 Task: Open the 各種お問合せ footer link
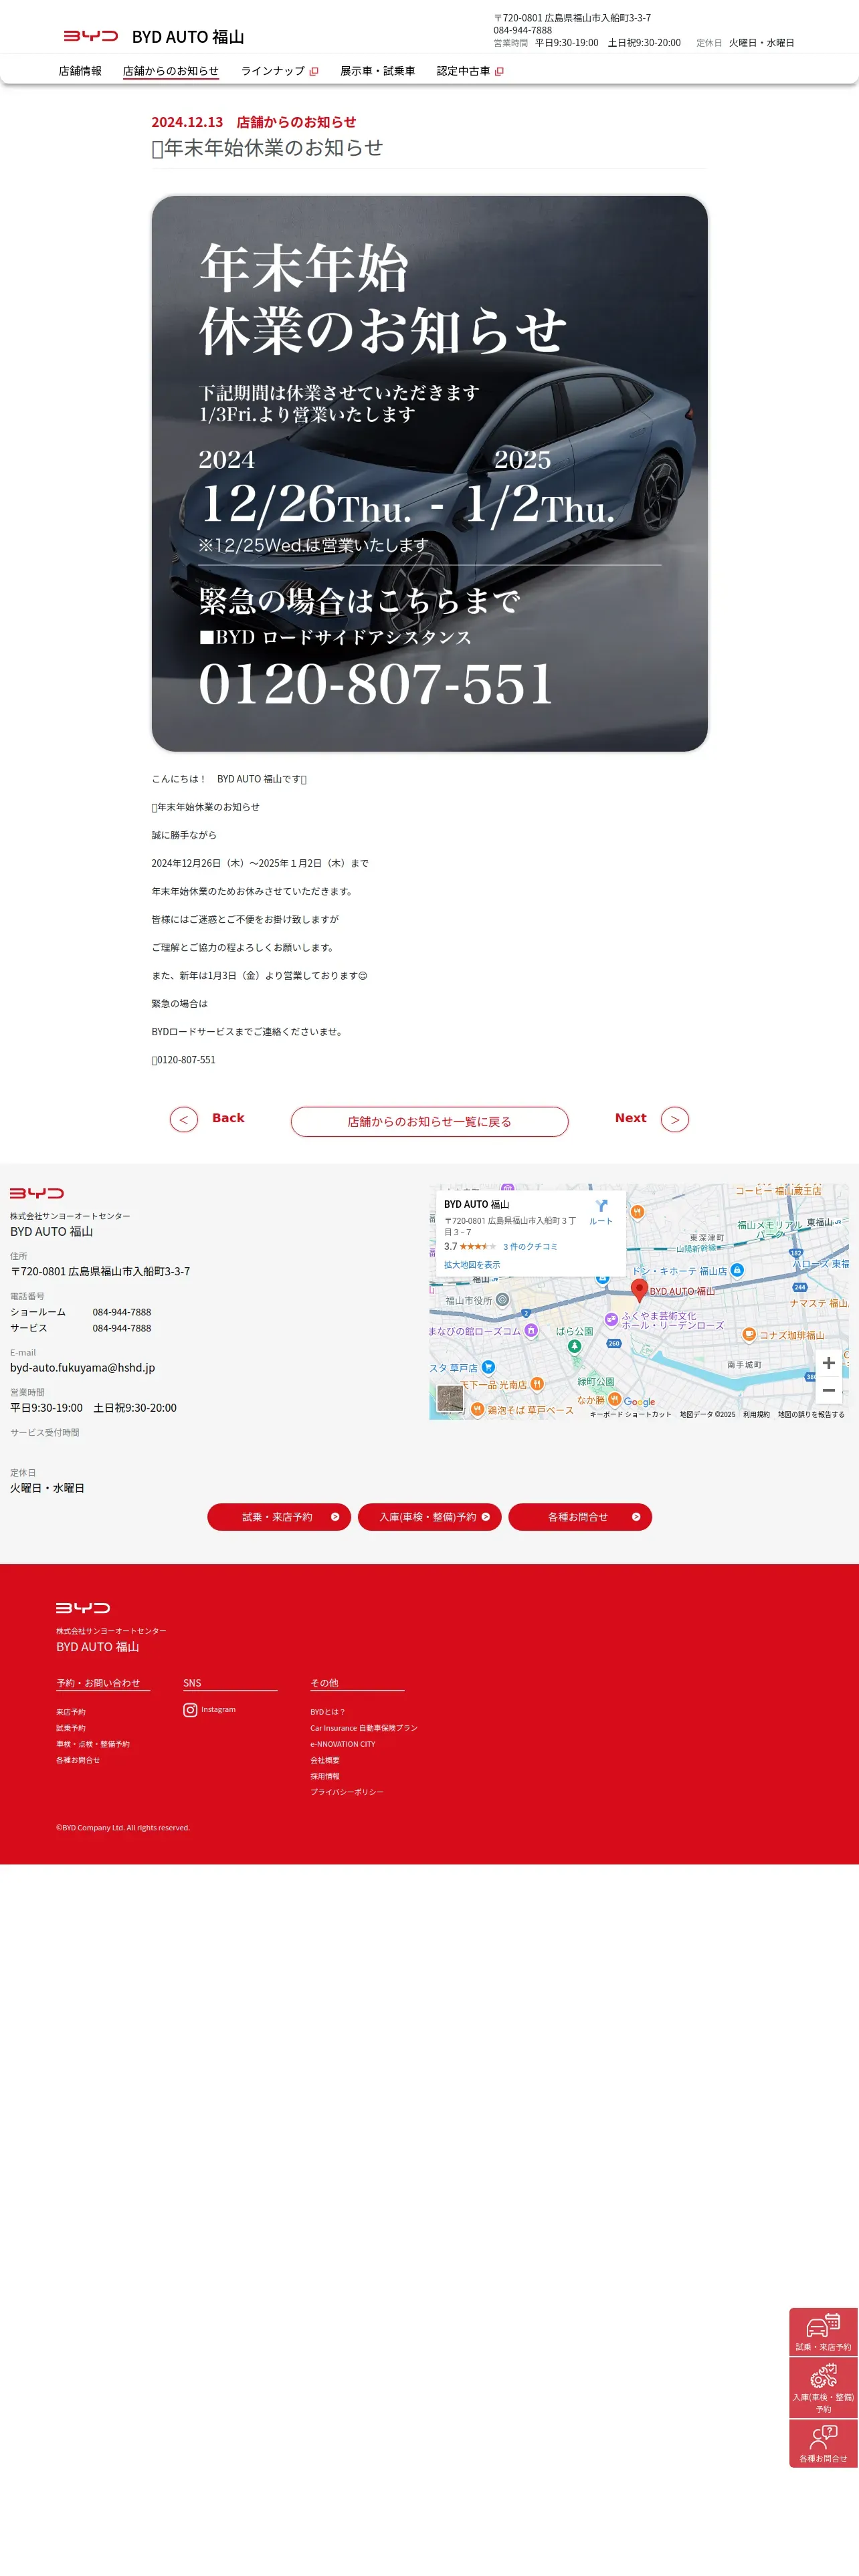pyautogui.click(x=78, y=1760)
